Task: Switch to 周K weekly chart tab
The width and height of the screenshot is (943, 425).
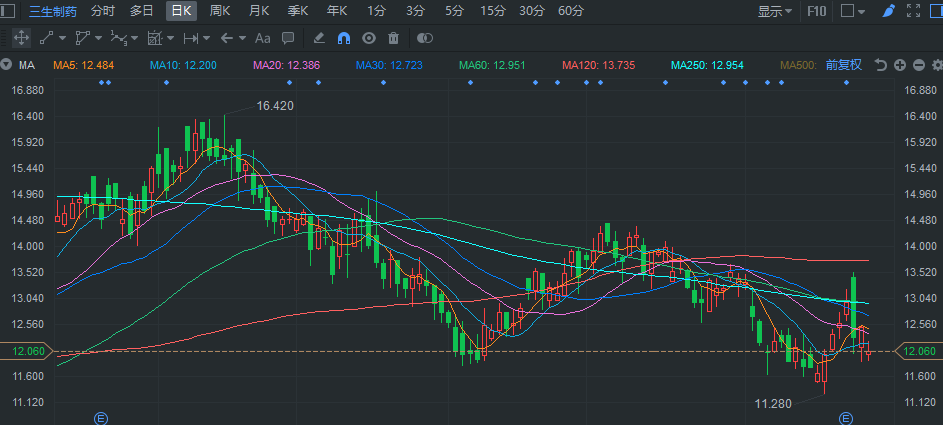Action: (x=220, y=10)
